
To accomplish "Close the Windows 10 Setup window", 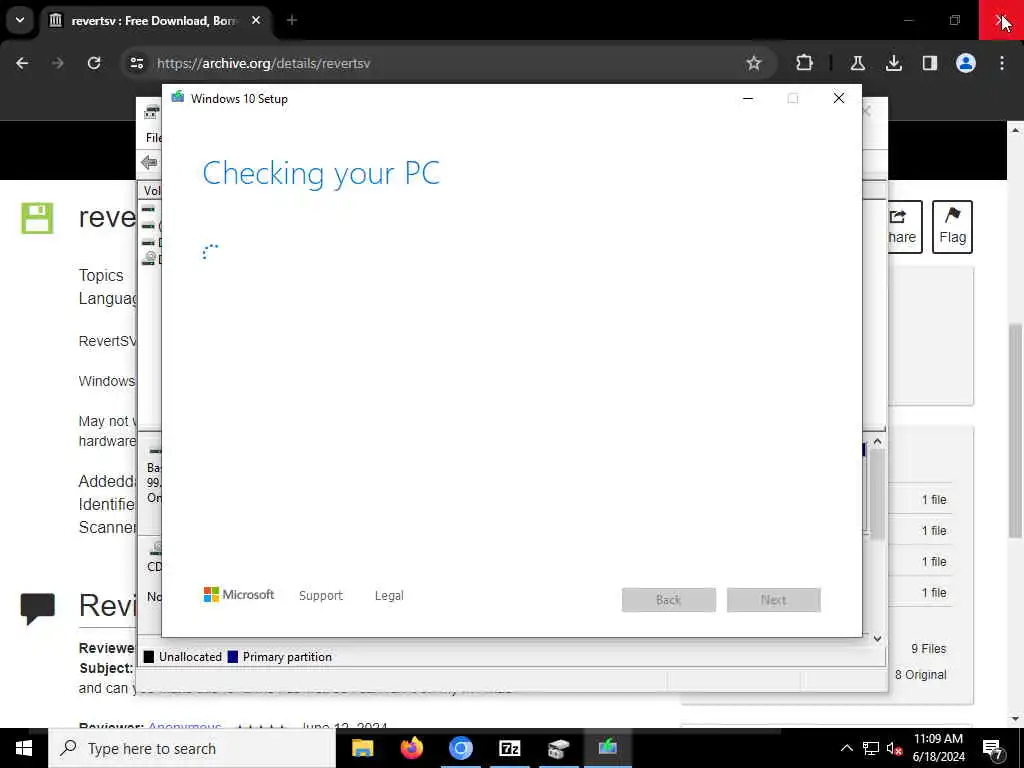I will click(x=839, y=99).
